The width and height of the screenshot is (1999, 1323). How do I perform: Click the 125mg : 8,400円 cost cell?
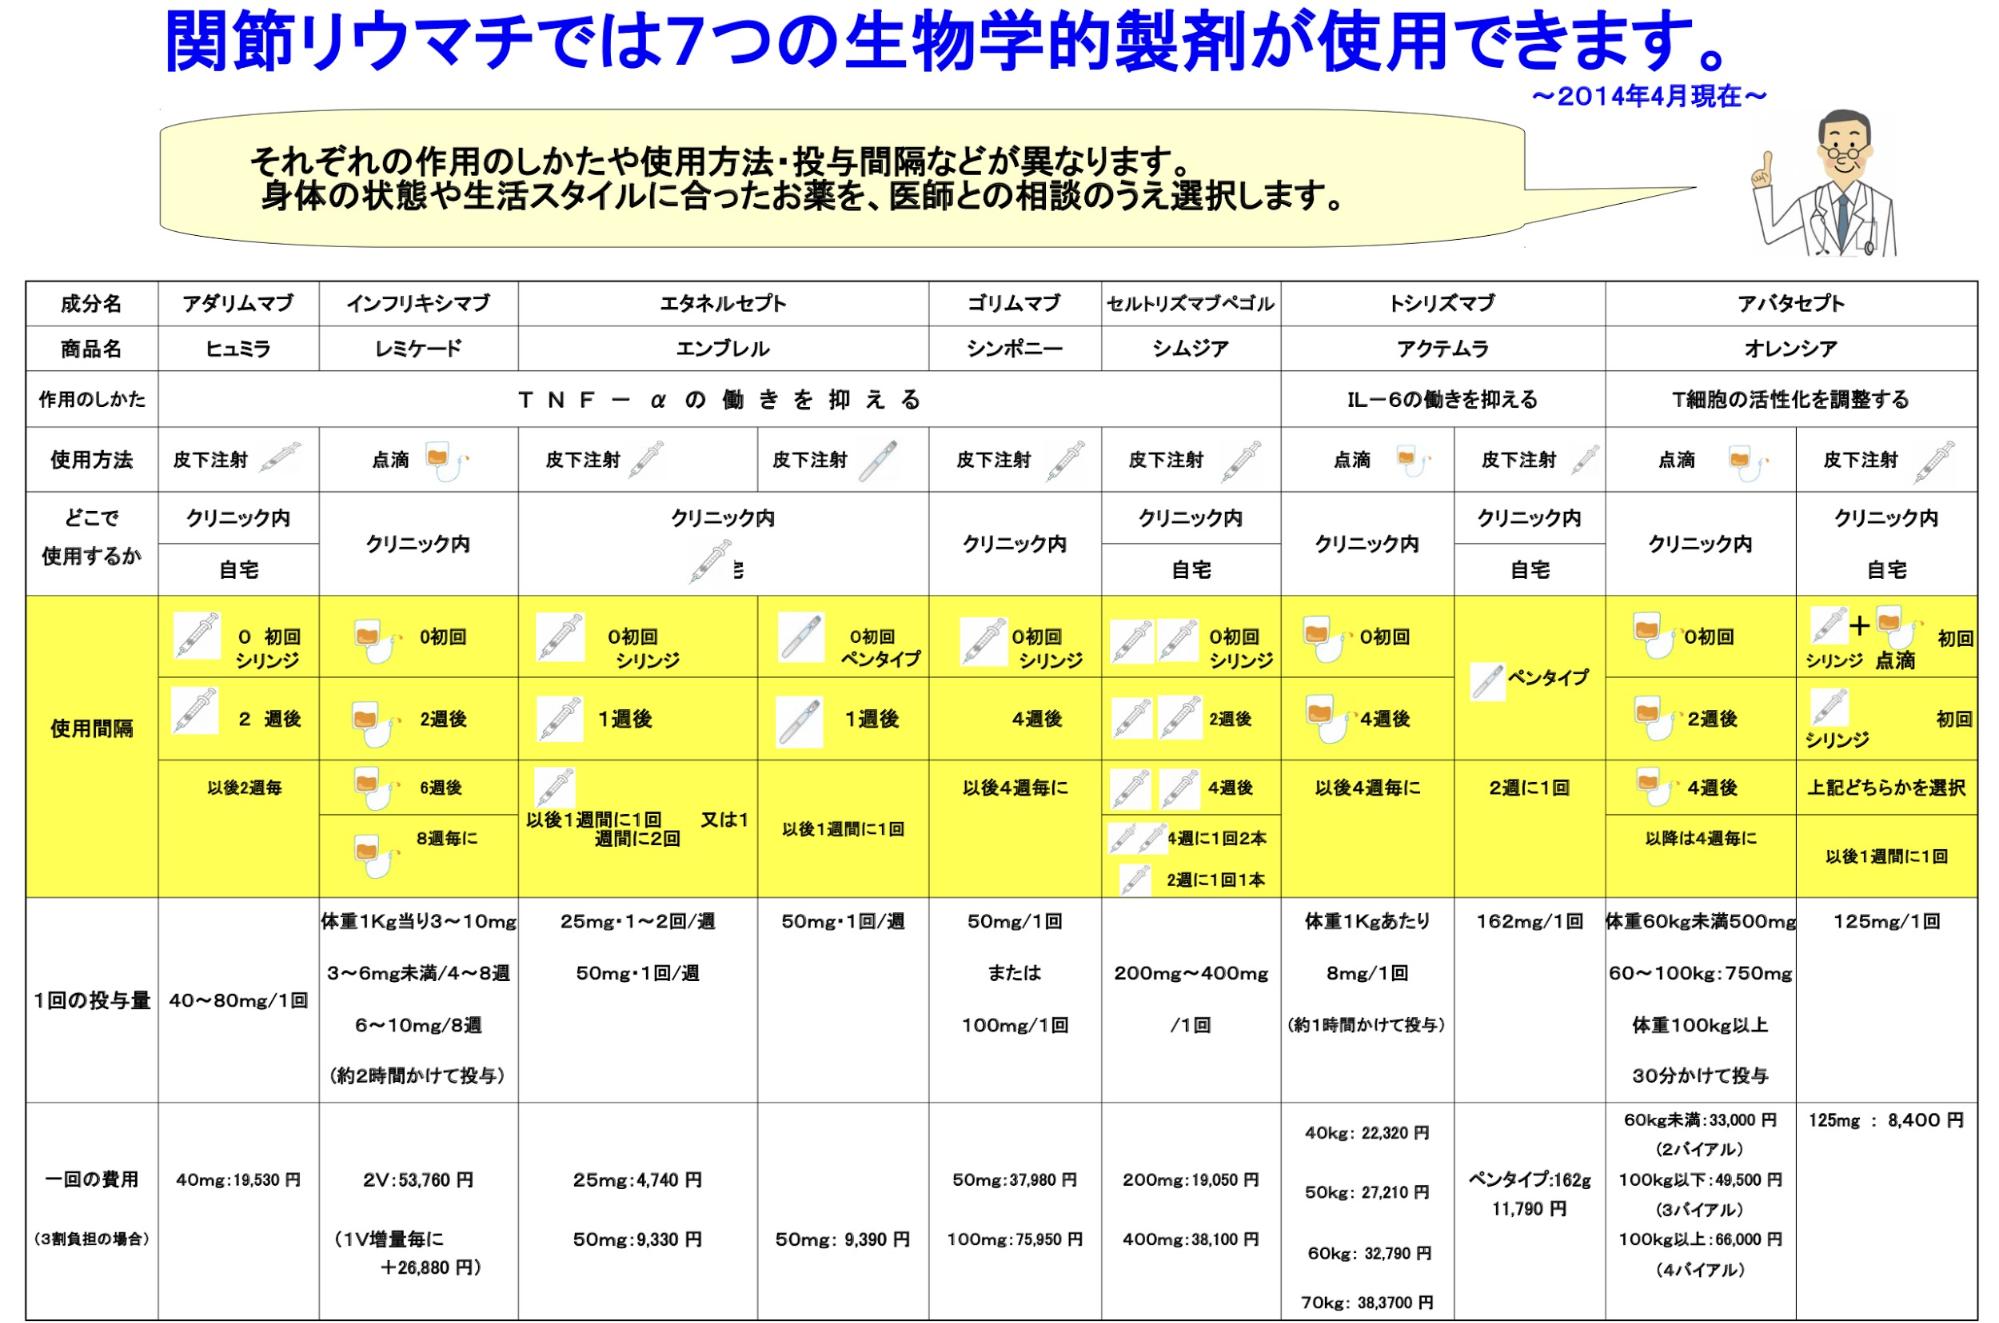pos(1885,1121)
